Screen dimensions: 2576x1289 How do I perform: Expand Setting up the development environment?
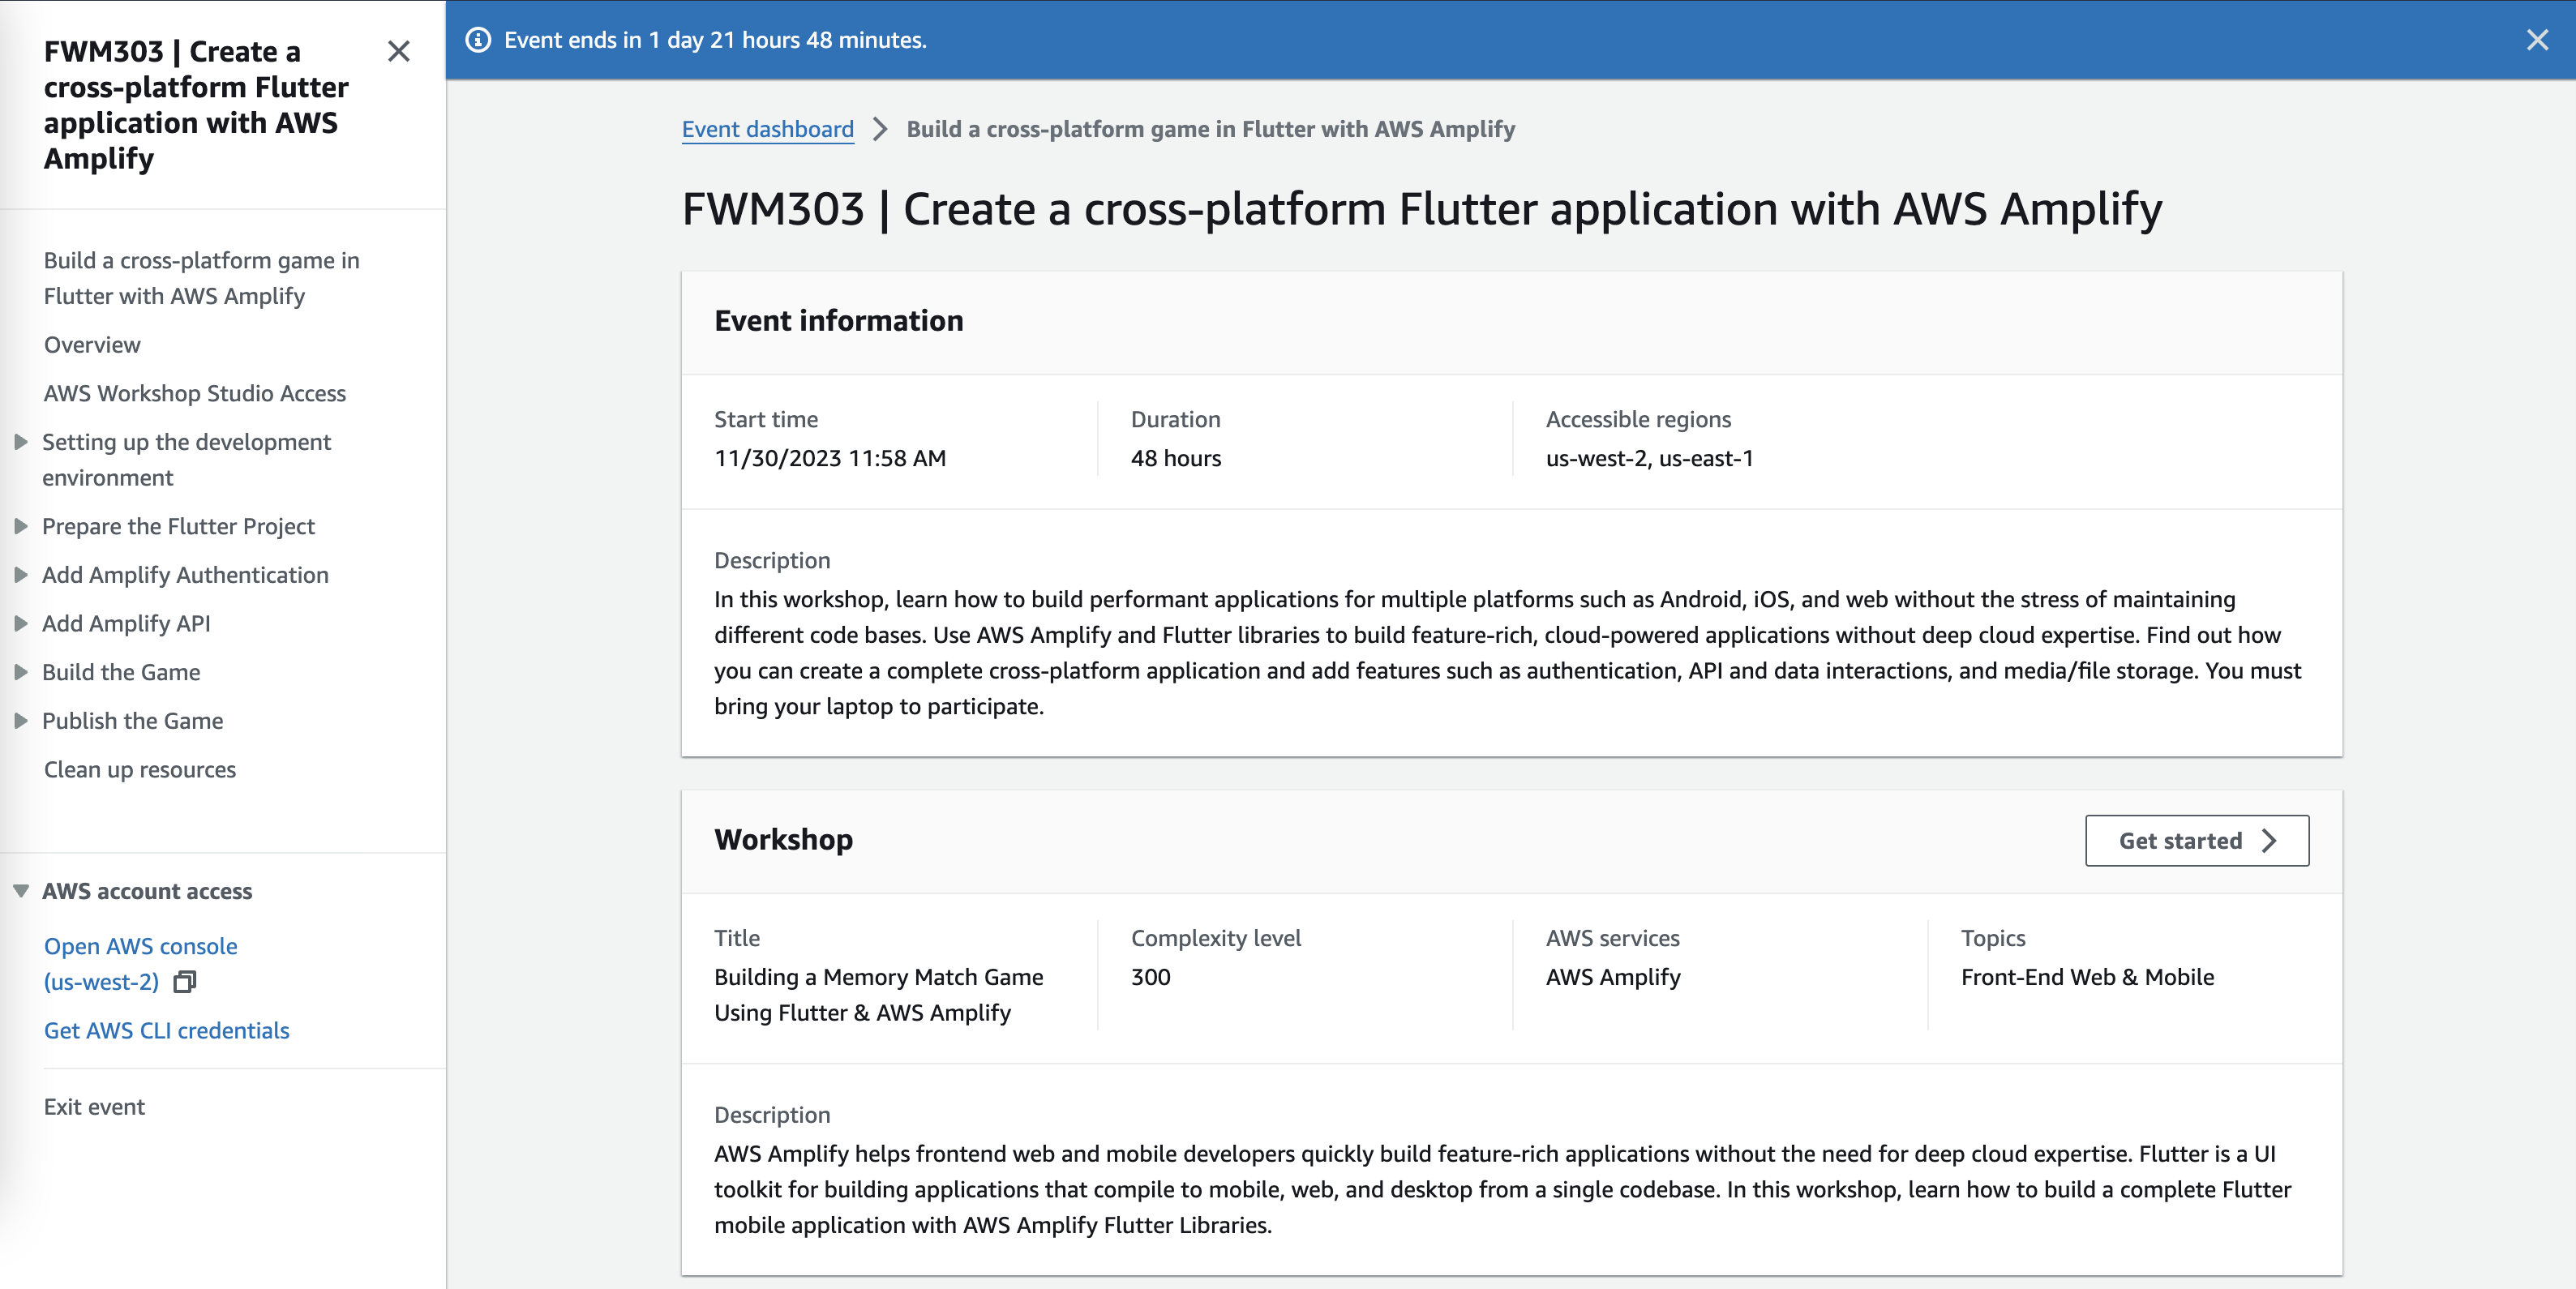[x=20, y=442]
